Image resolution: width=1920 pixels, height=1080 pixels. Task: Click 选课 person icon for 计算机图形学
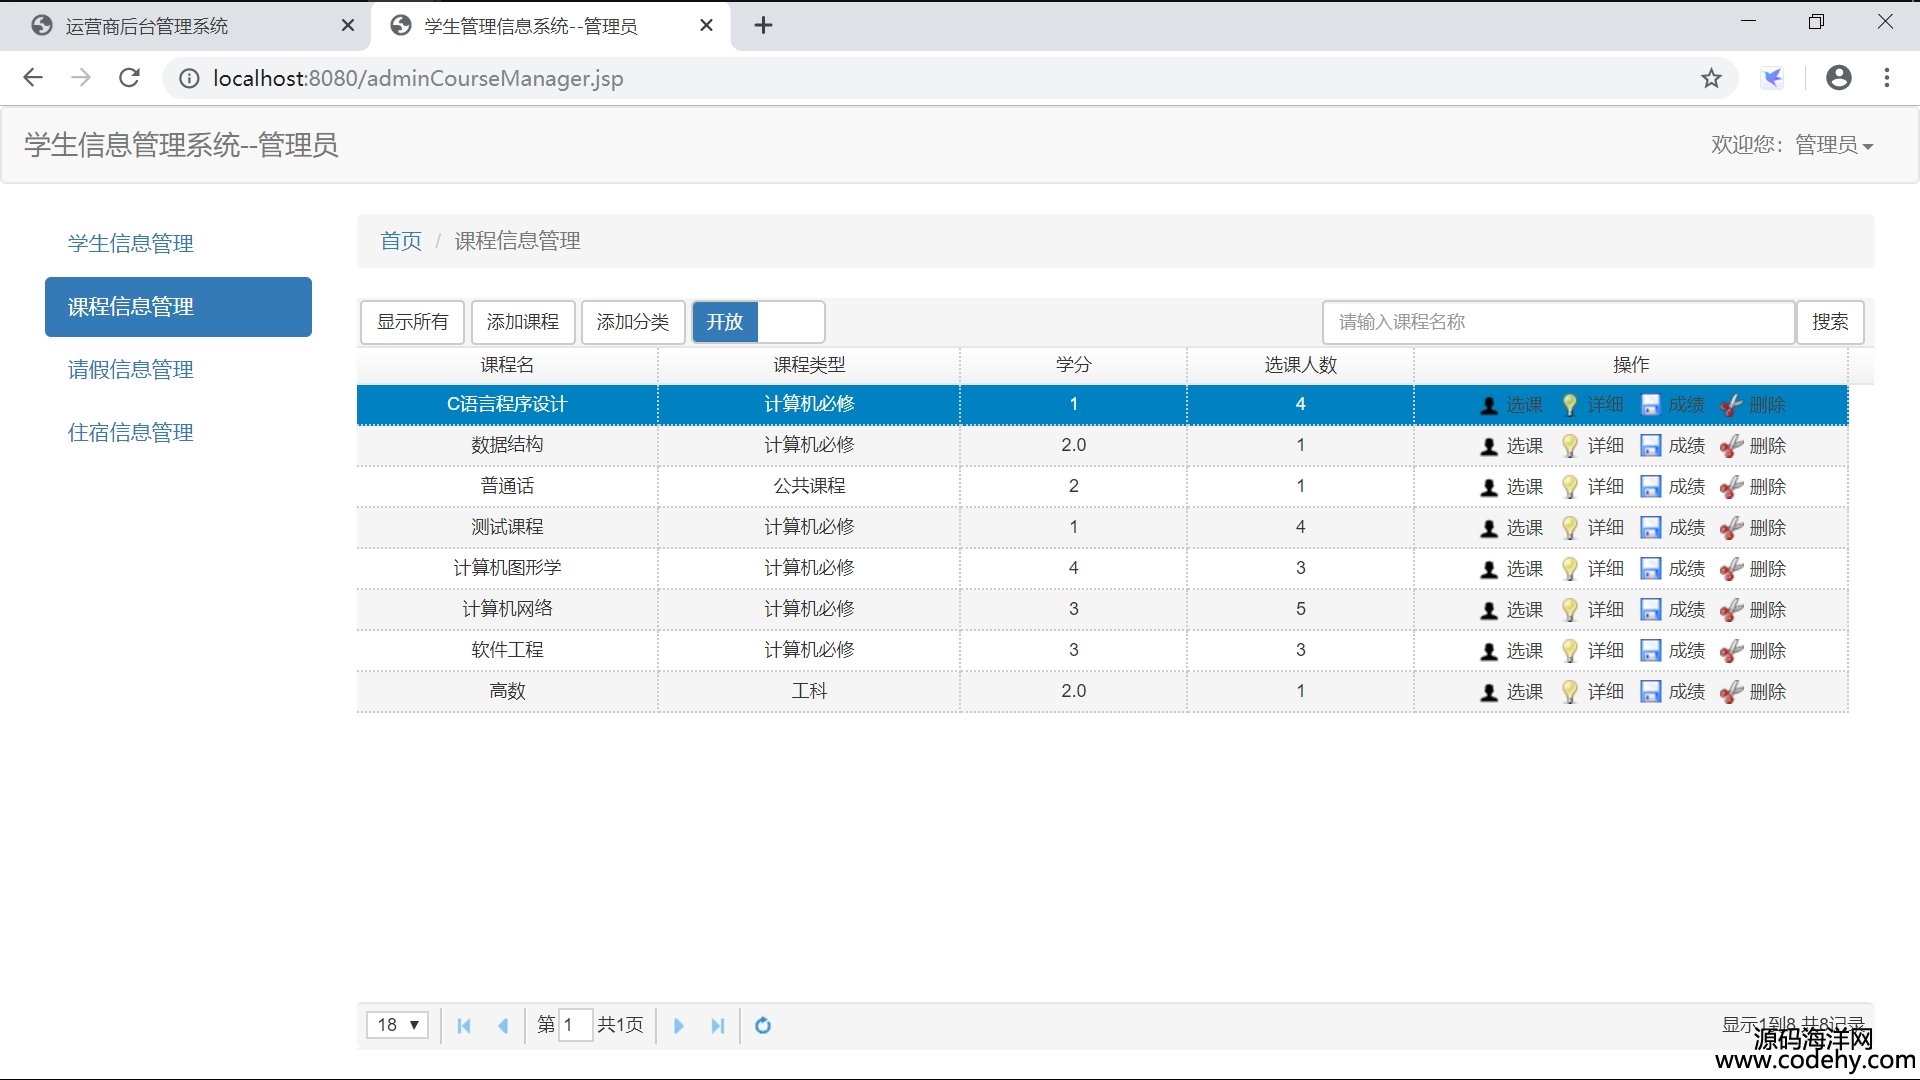(1489, 569)
